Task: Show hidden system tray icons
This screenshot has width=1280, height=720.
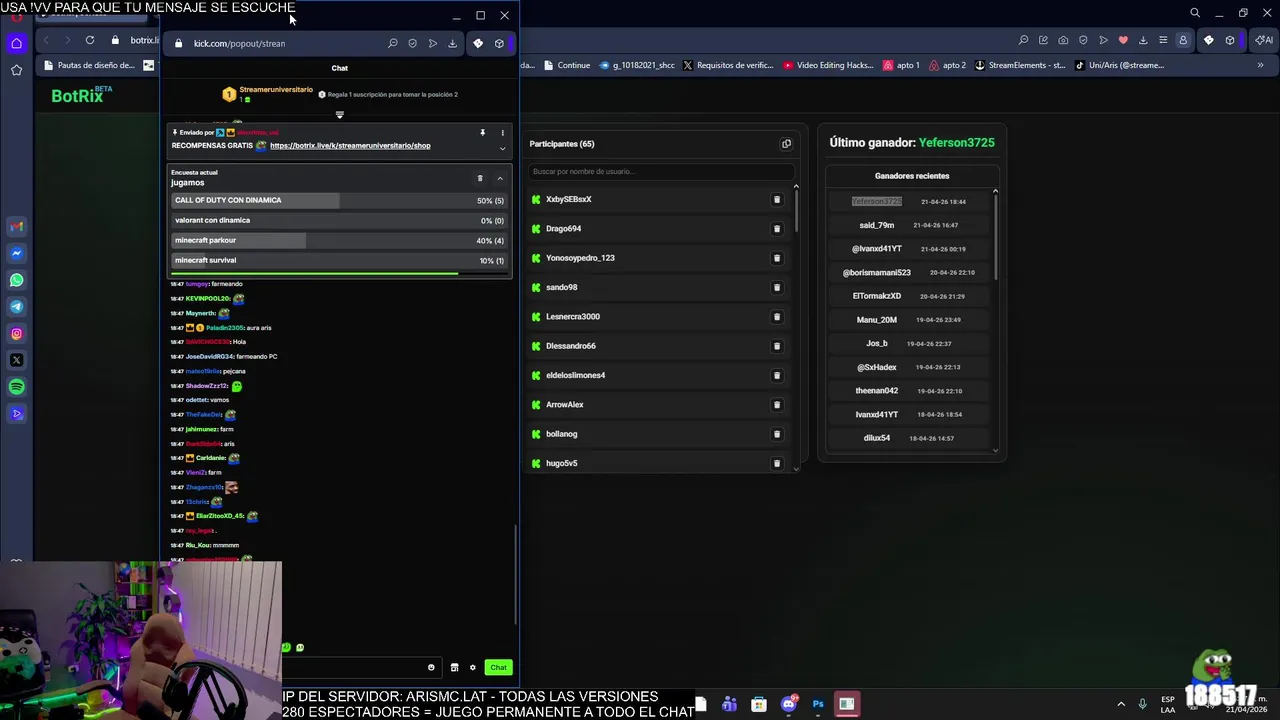Action: [x=1121, y=704]
